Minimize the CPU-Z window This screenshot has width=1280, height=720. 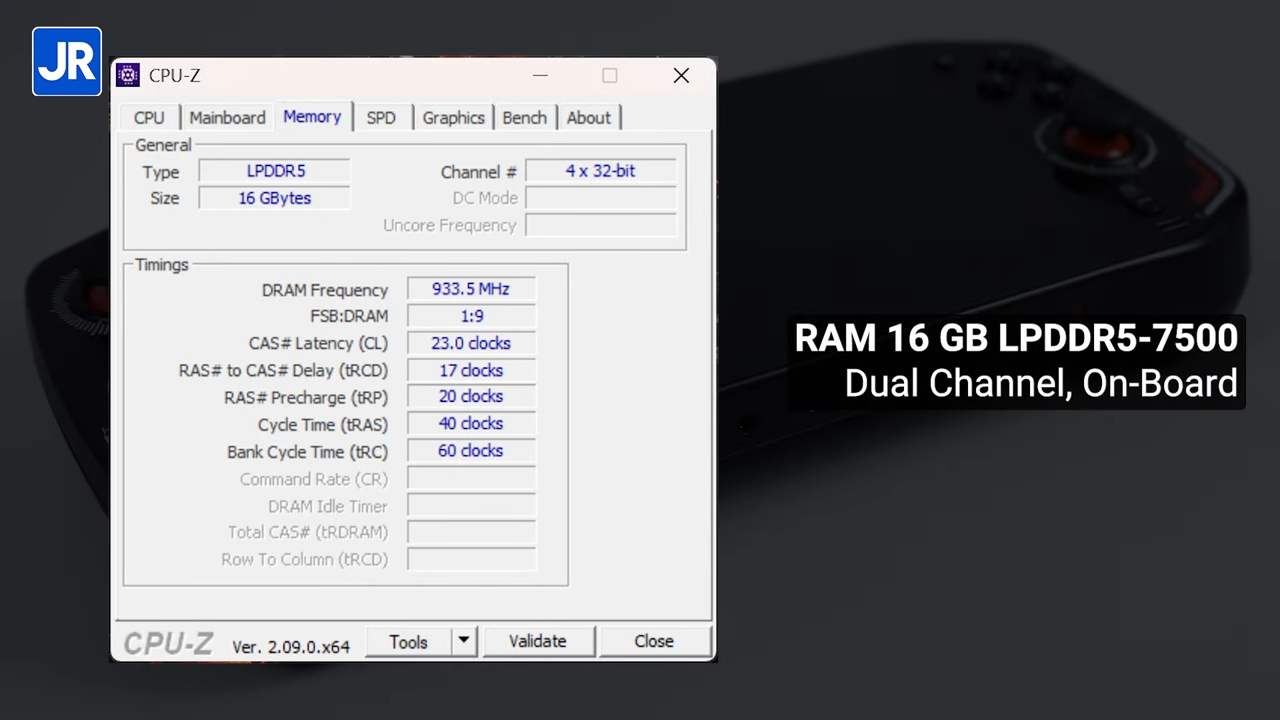[540, 76]
